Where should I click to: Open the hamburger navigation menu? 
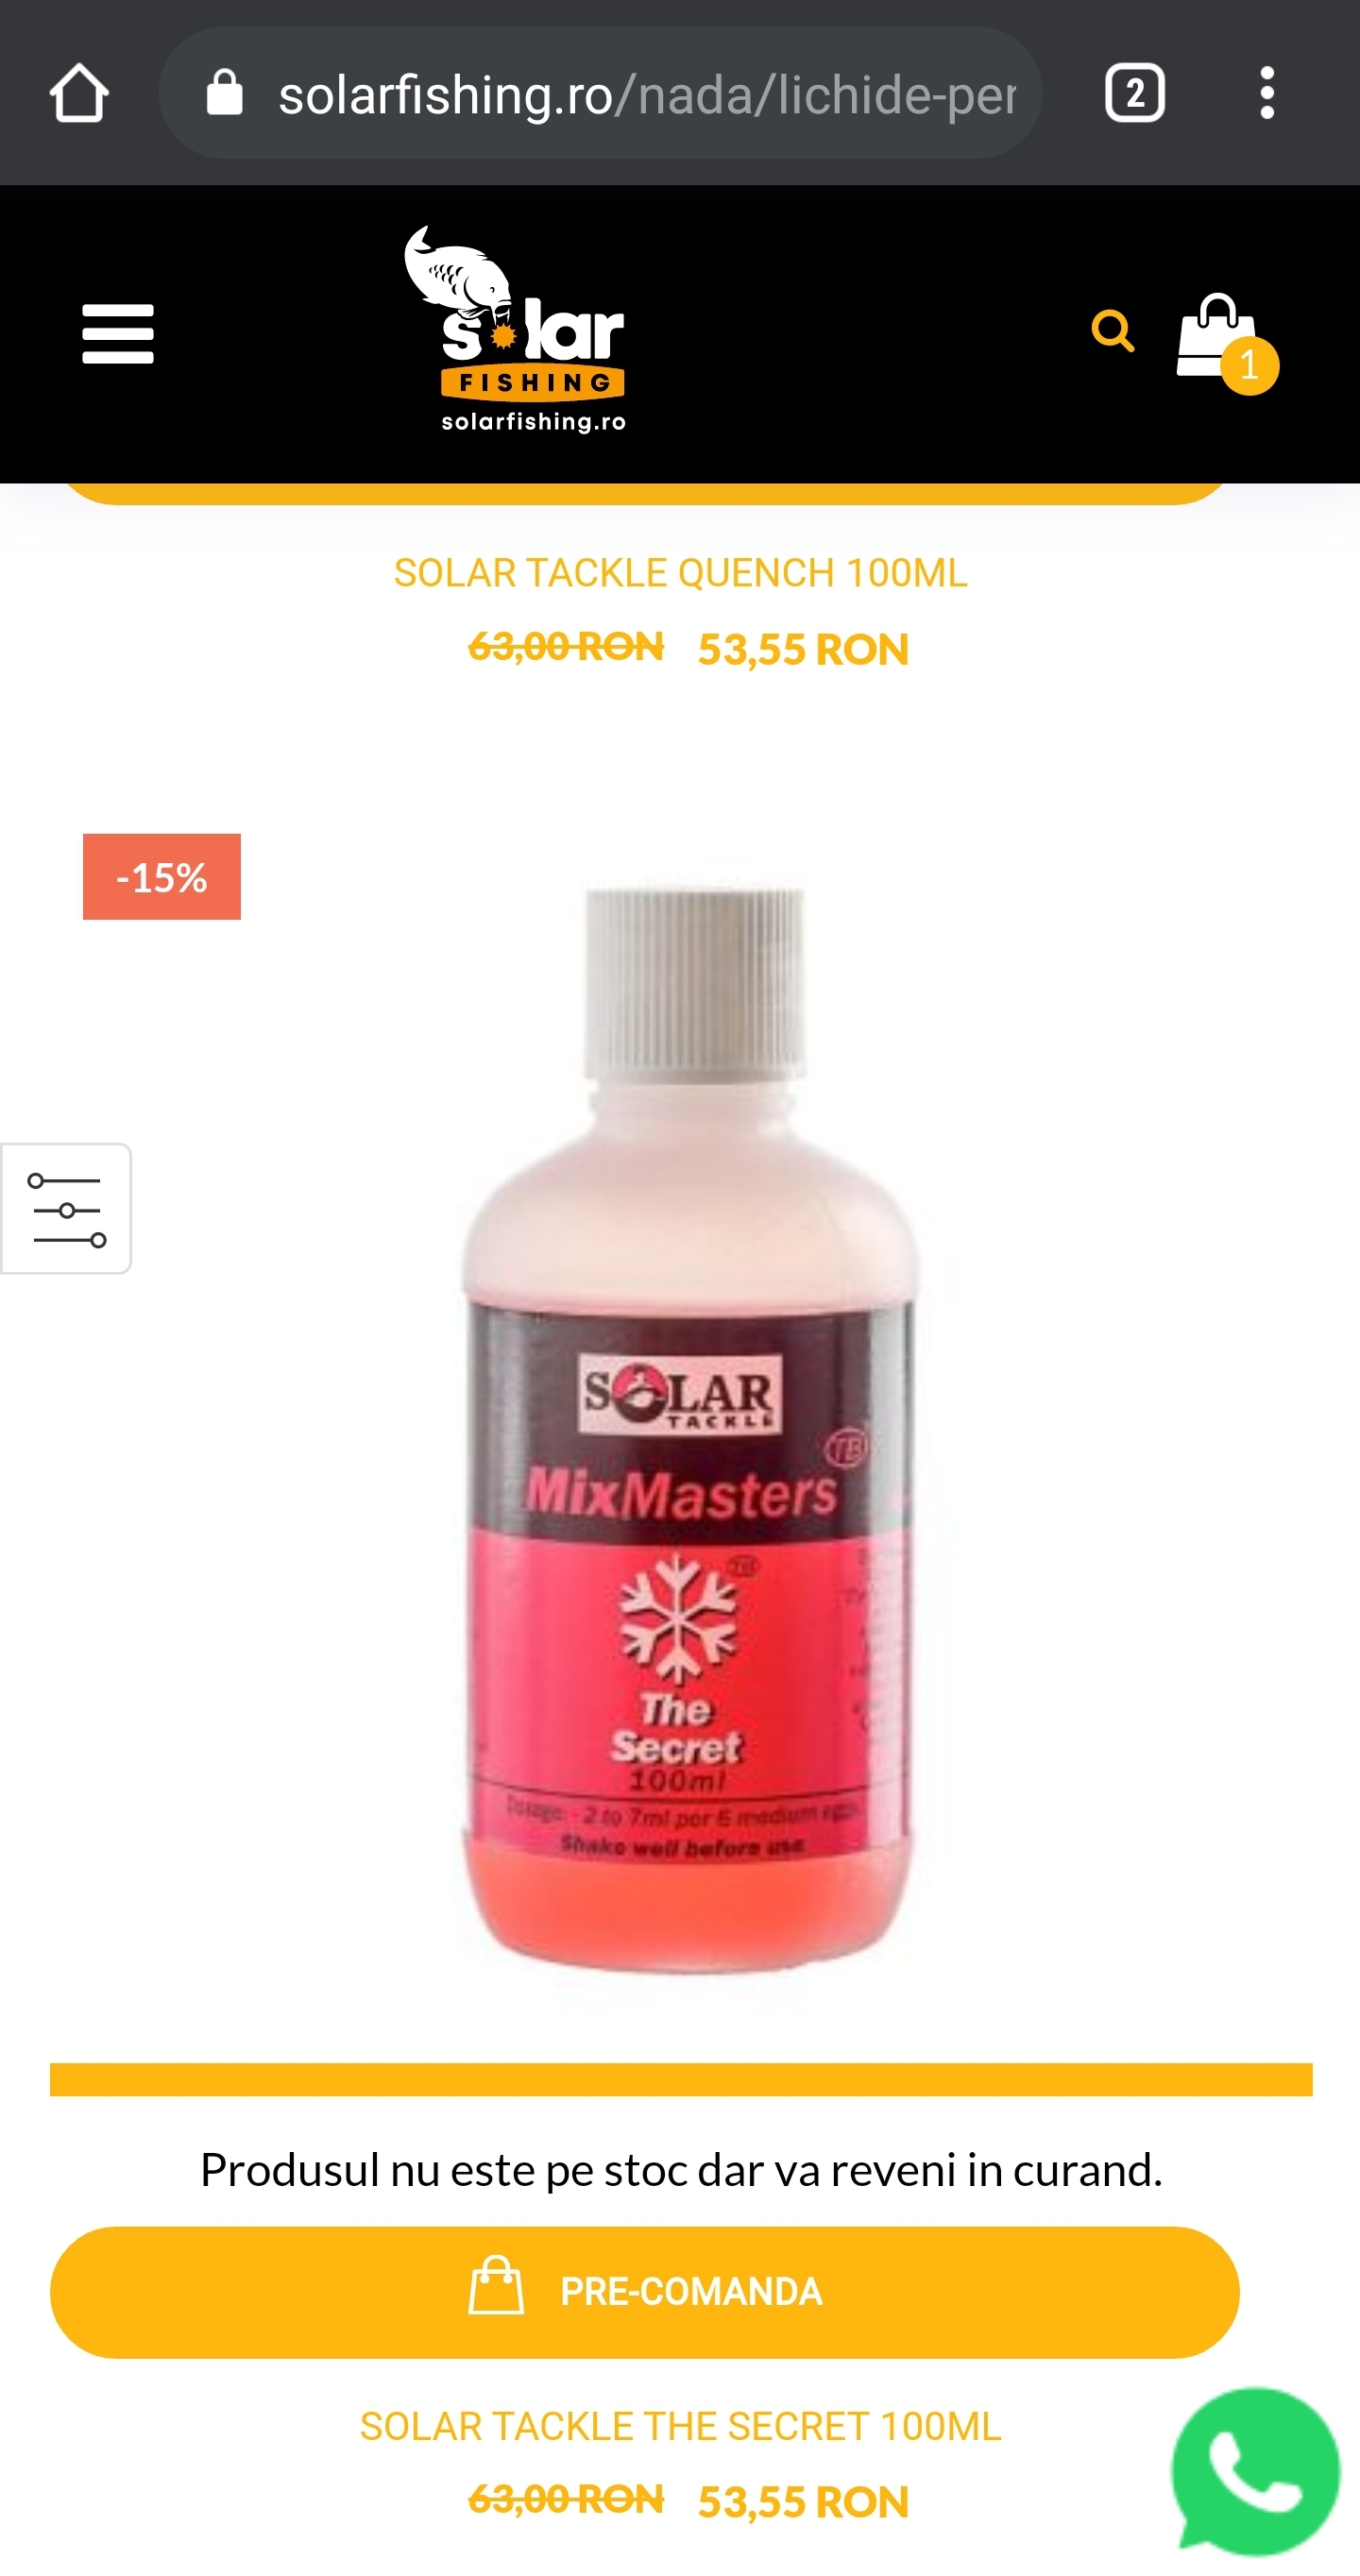[x=118, y=334]
